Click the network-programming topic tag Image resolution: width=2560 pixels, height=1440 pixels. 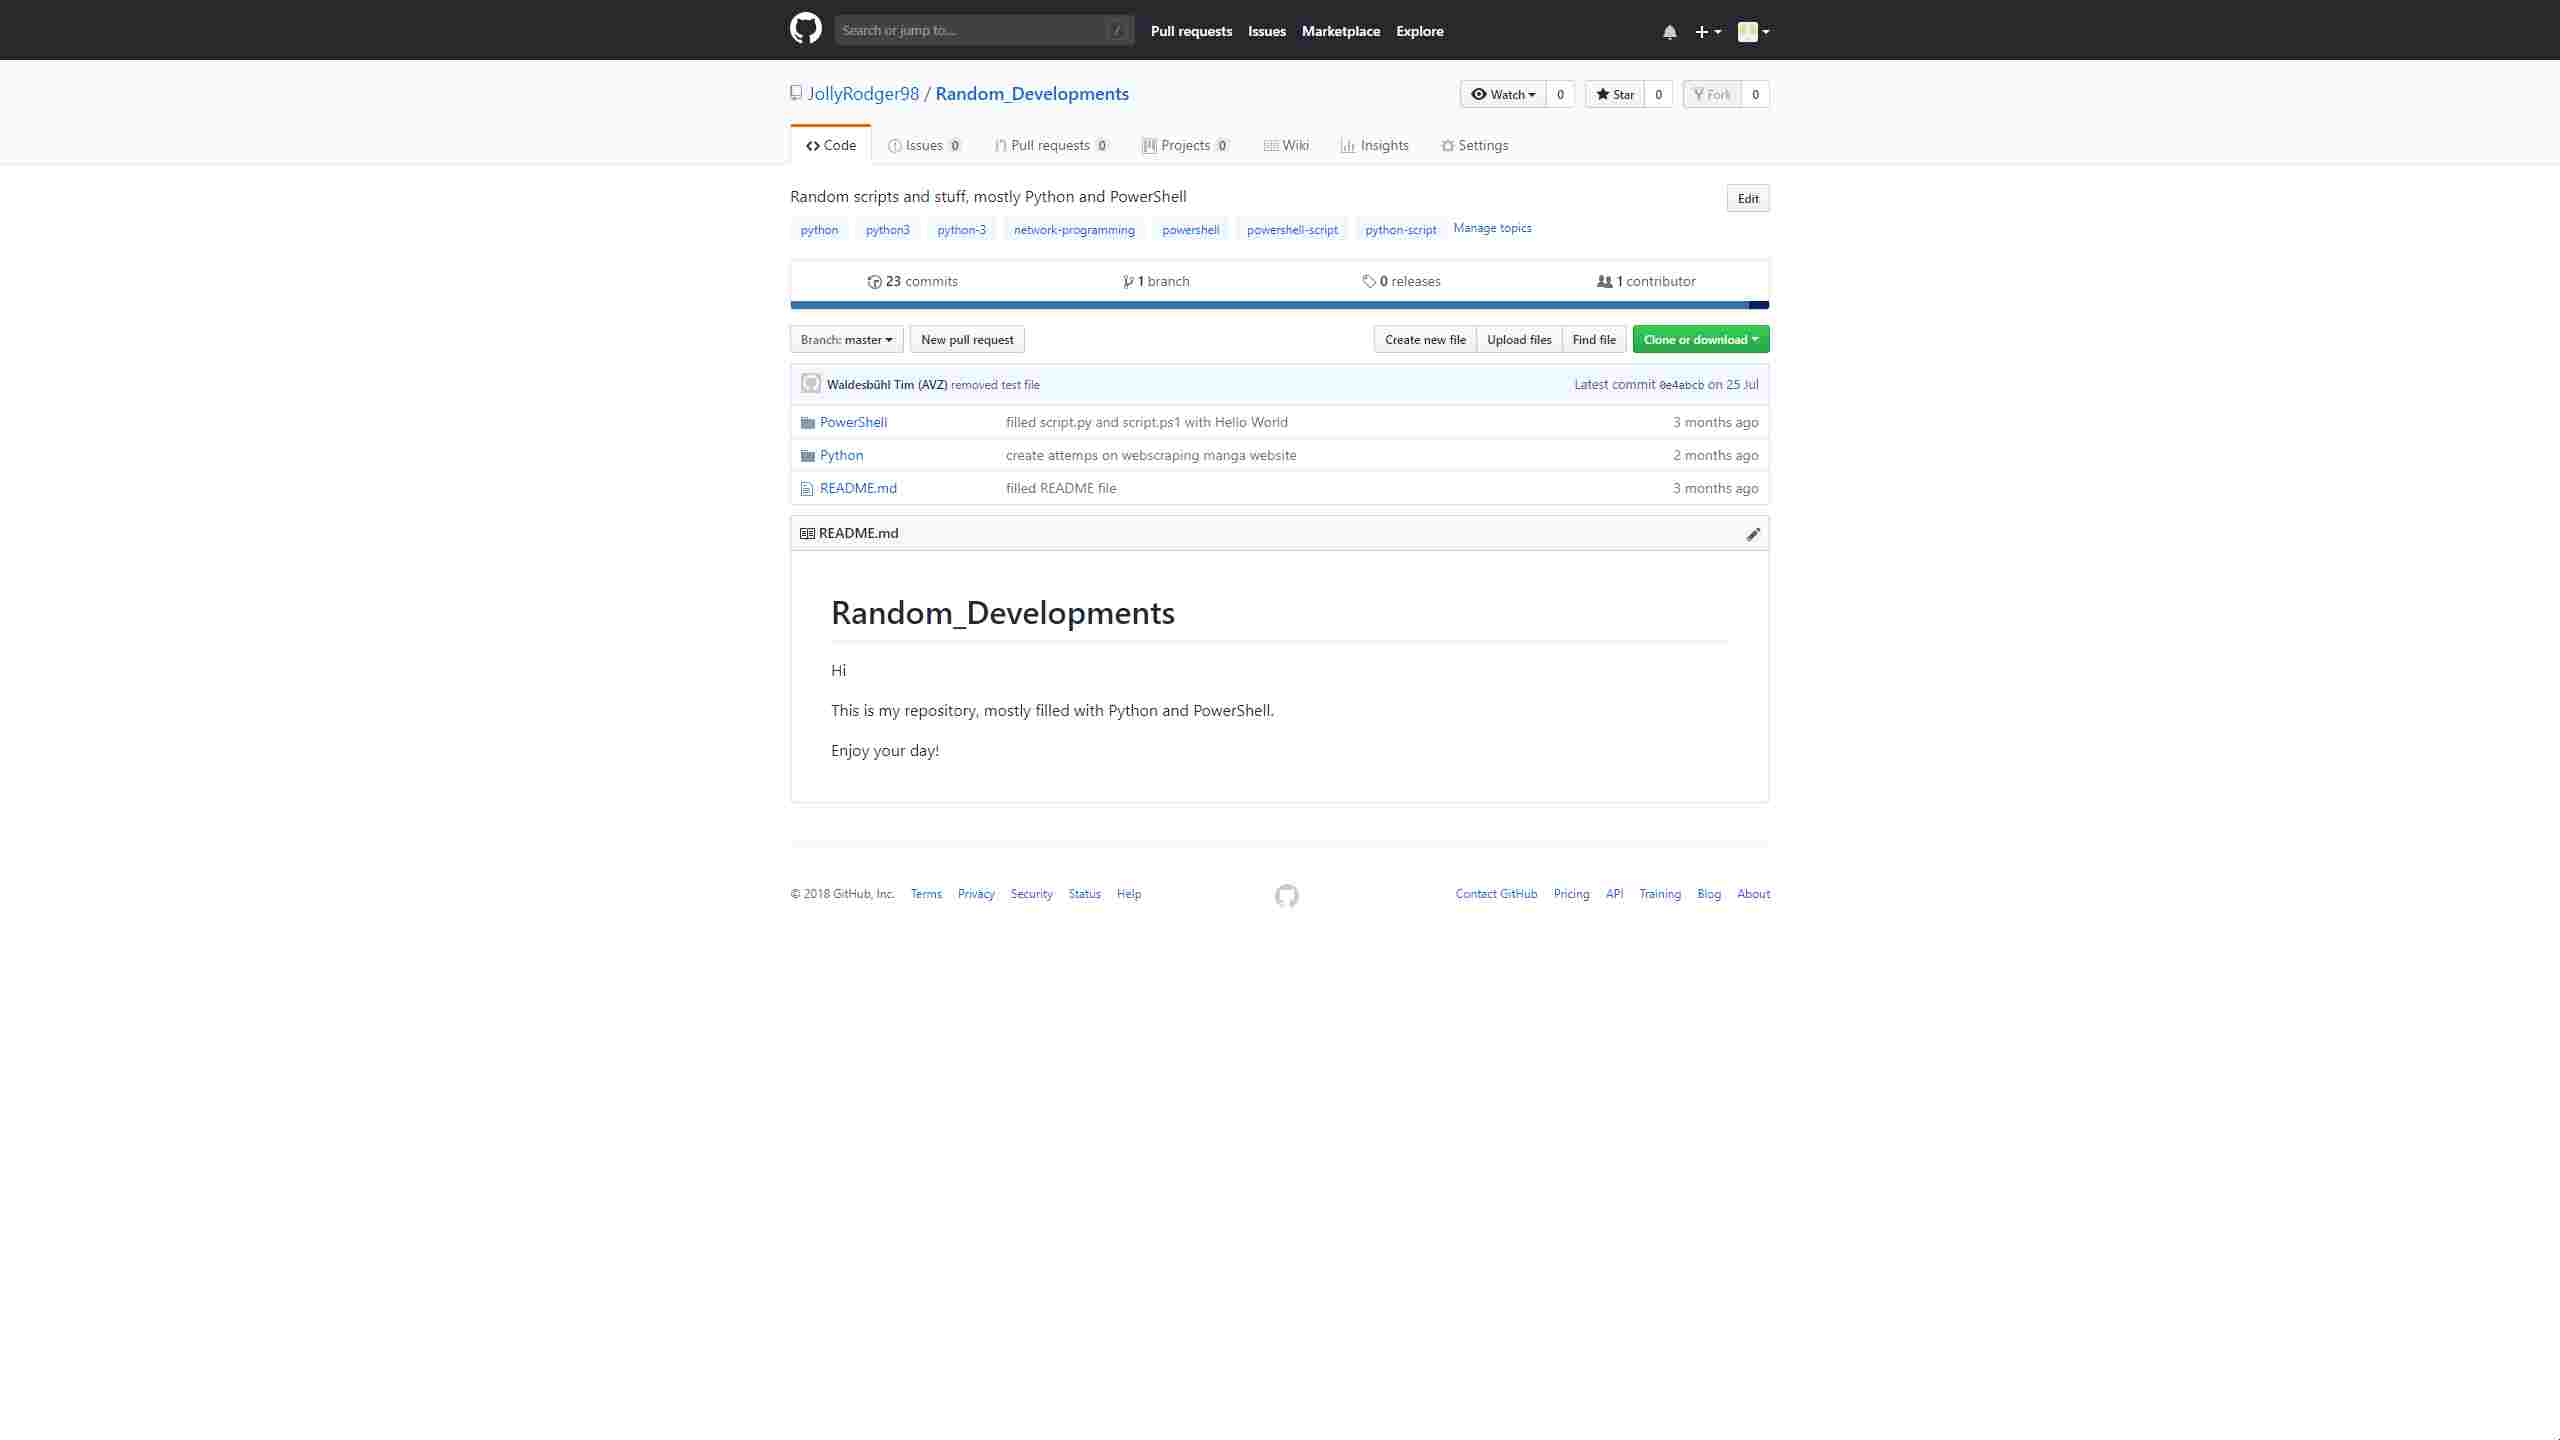(1074, 230)
